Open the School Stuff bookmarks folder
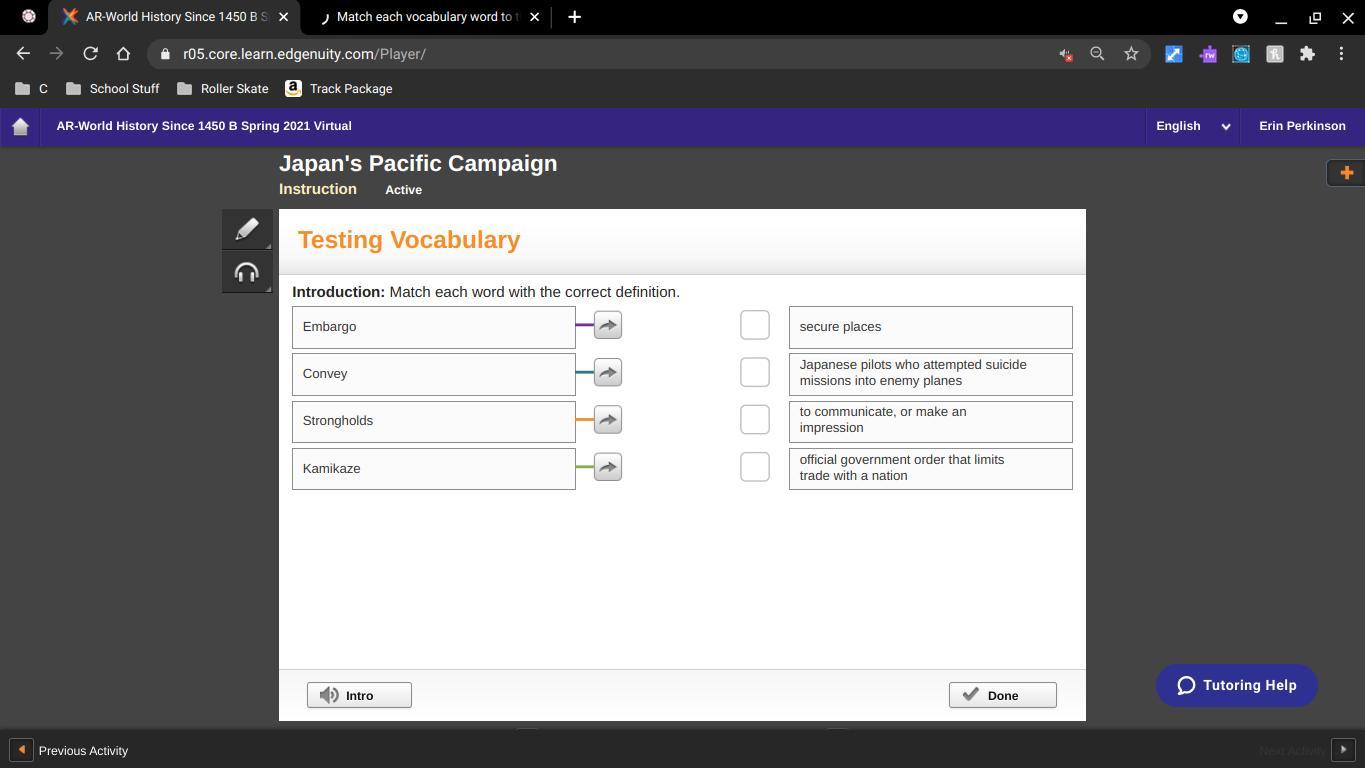The image size is (1365, 768). (x=112, y=89)
